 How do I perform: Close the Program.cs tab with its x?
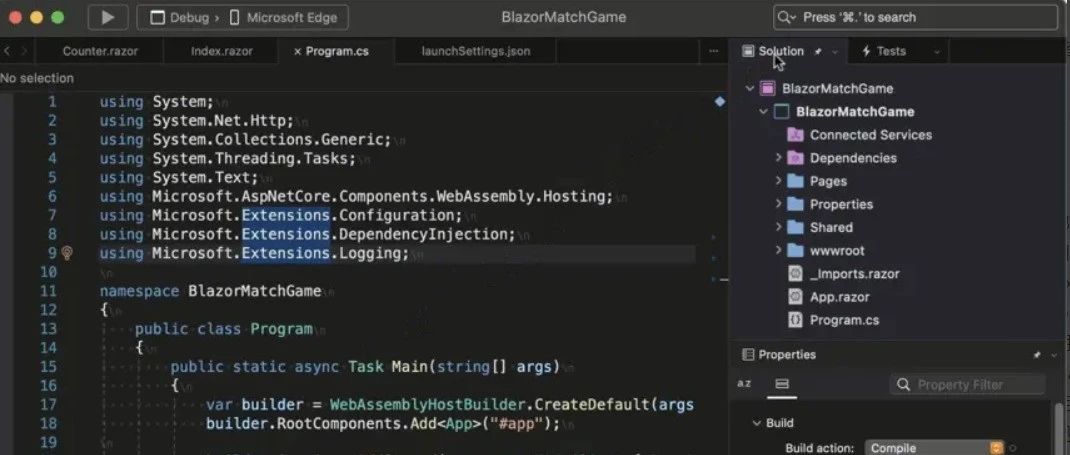297,52
